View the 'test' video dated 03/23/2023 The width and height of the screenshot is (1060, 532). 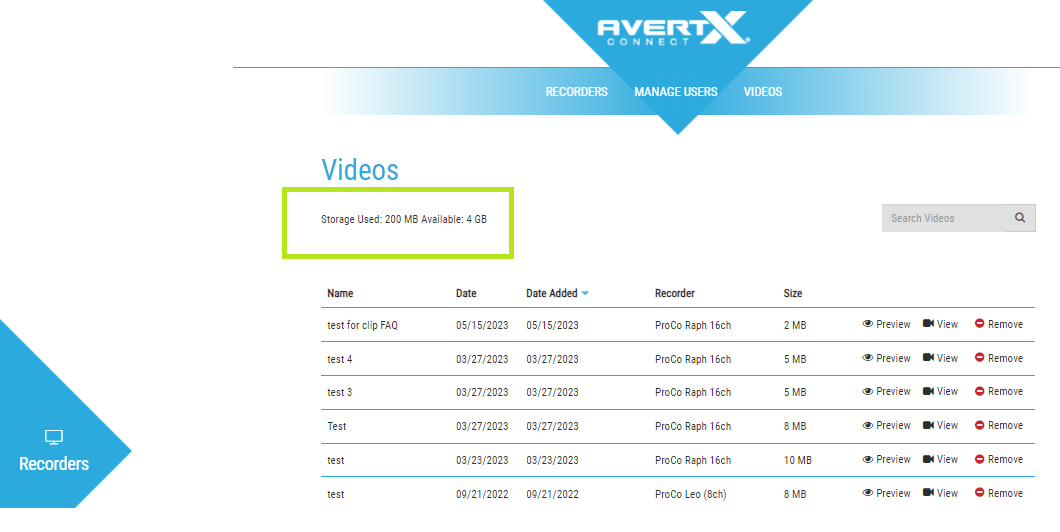(940, 460)
